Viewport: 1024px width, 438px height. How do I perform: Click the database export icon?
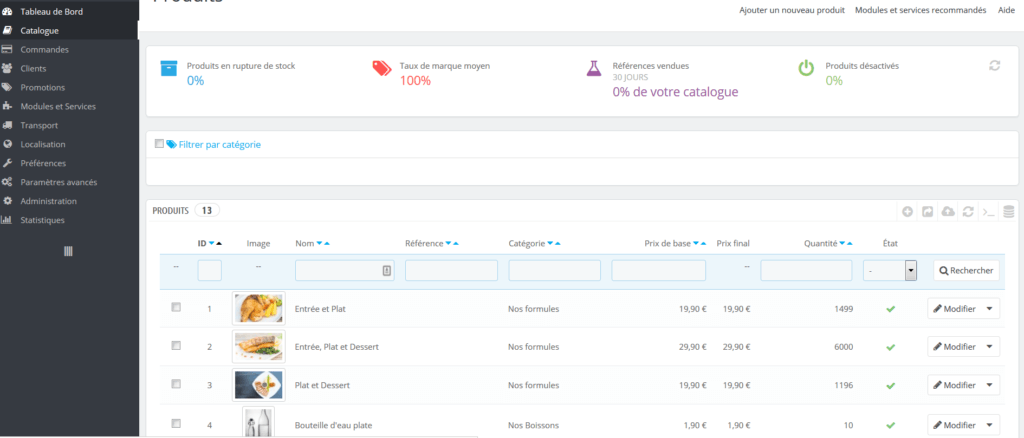point(1009,211)
